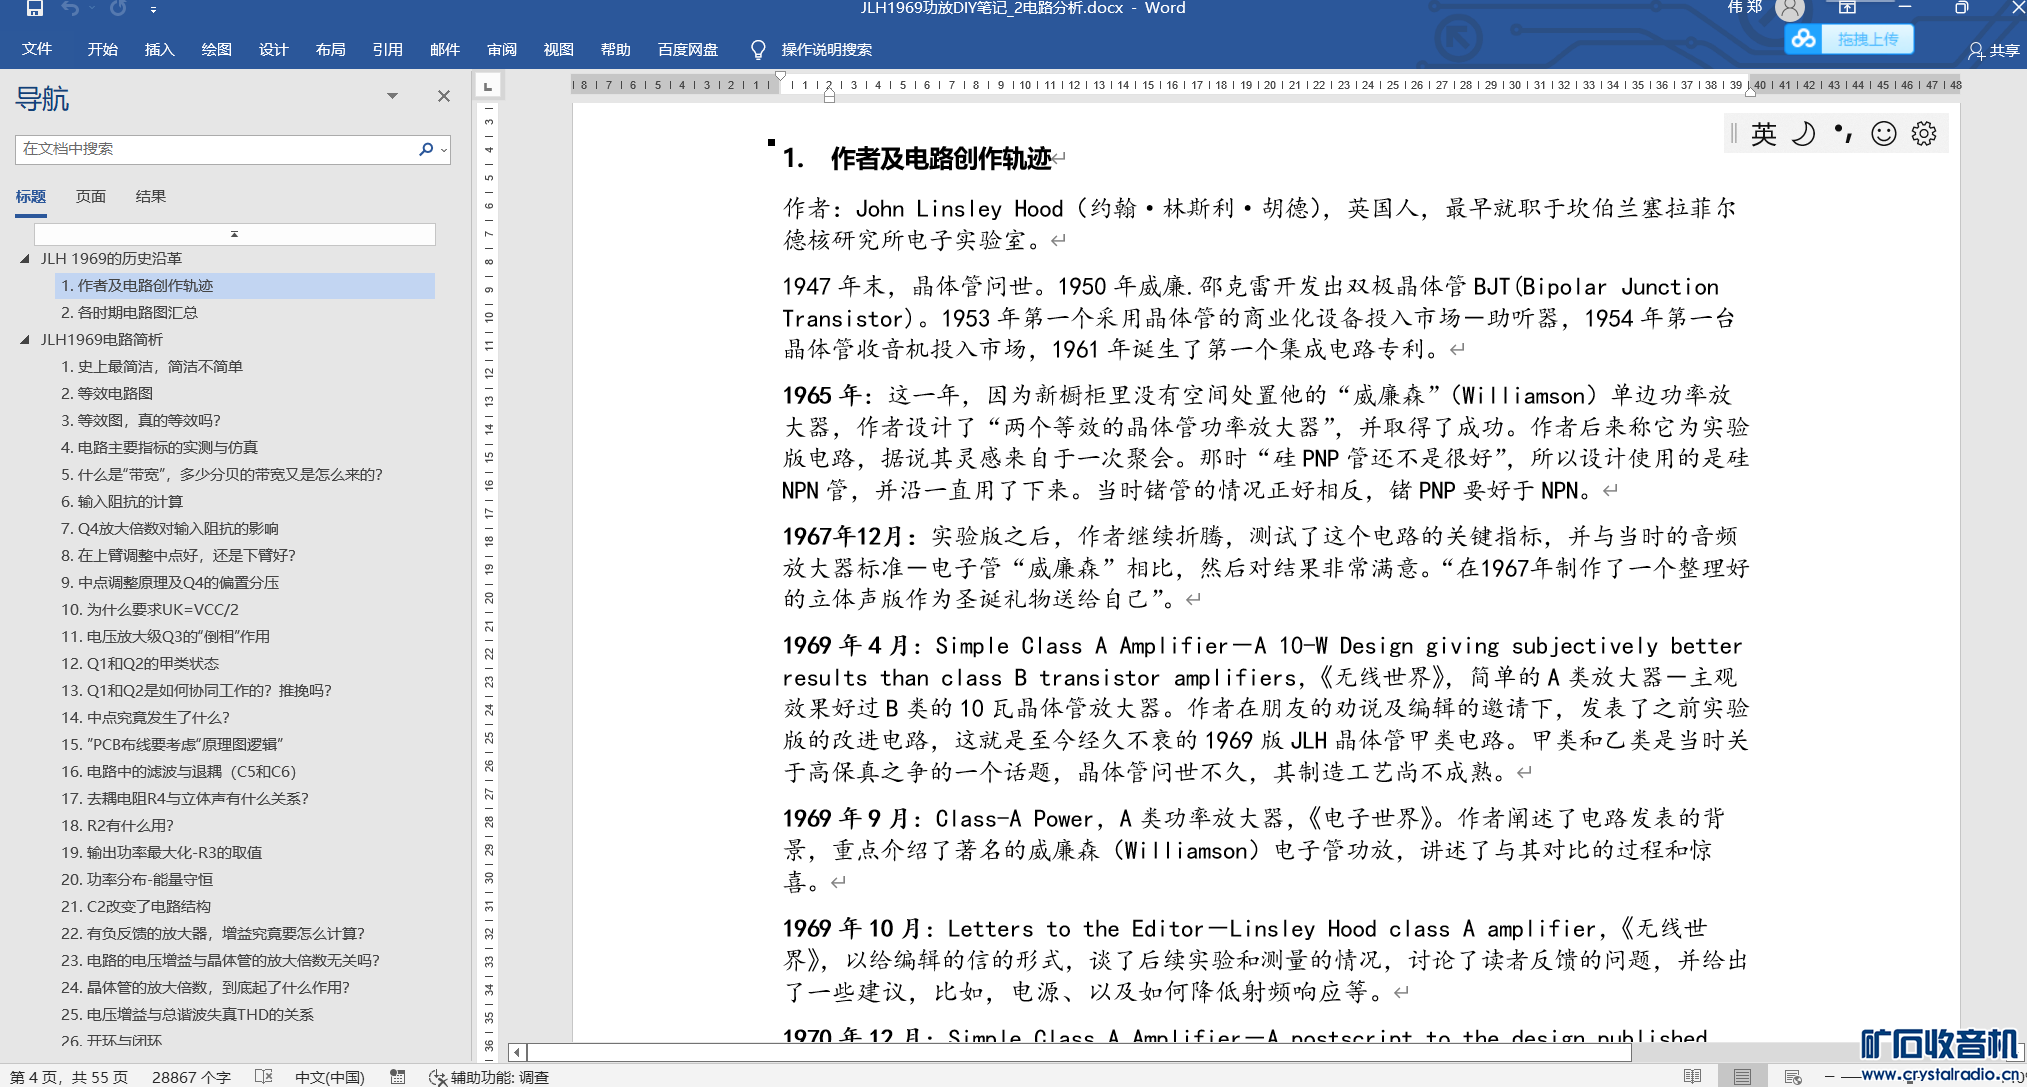Open the Share (共享) person icon

(1976, 50)
